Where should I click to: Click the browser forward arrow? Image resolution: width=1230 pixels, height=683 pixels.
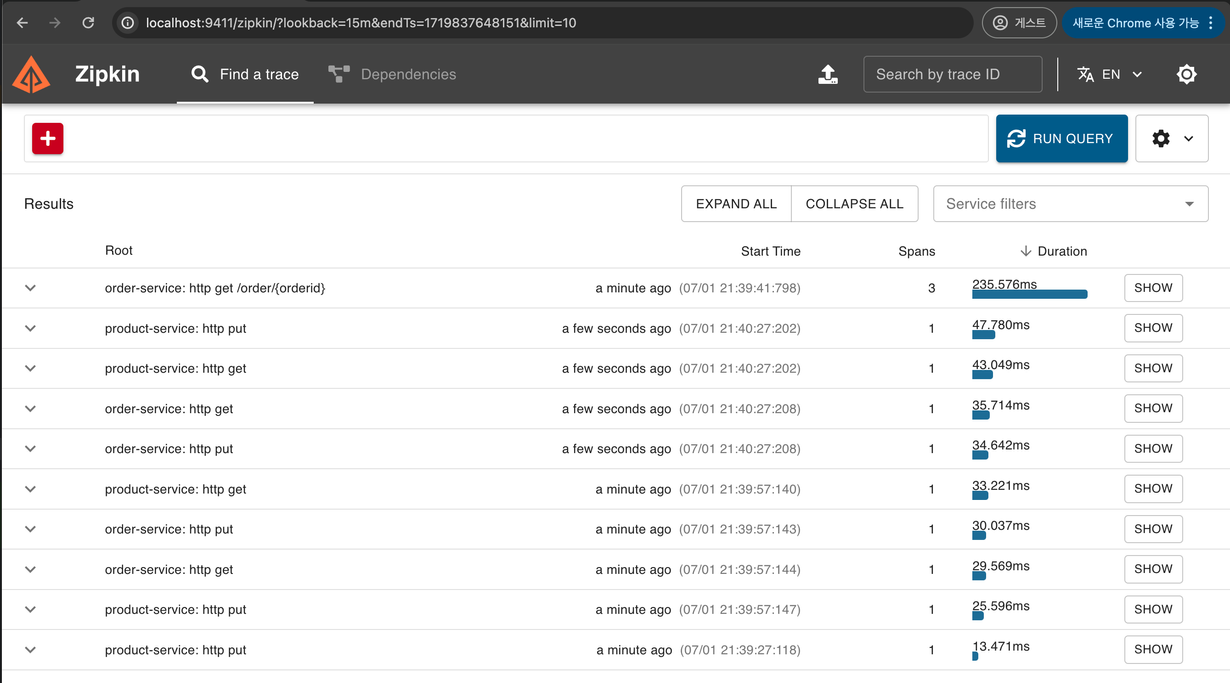tap(55, 22)
